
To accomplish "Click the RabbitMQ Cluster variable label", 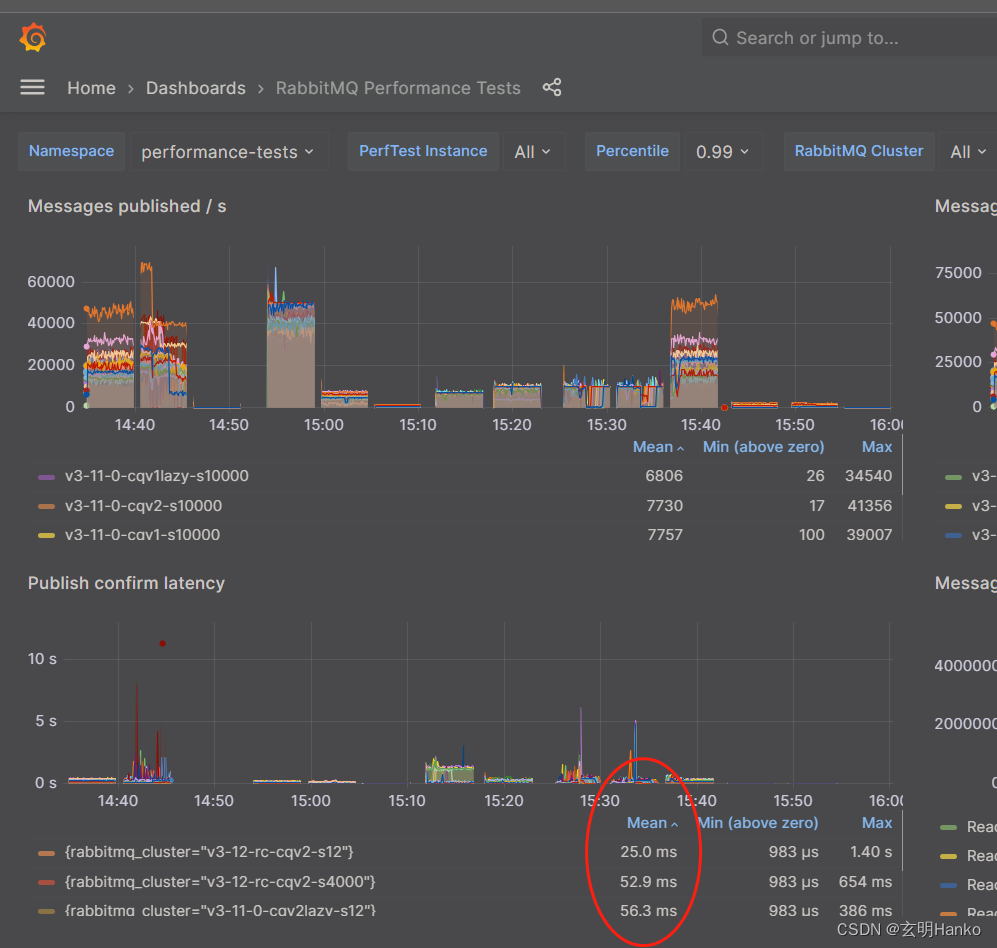I will coord(858,151).
